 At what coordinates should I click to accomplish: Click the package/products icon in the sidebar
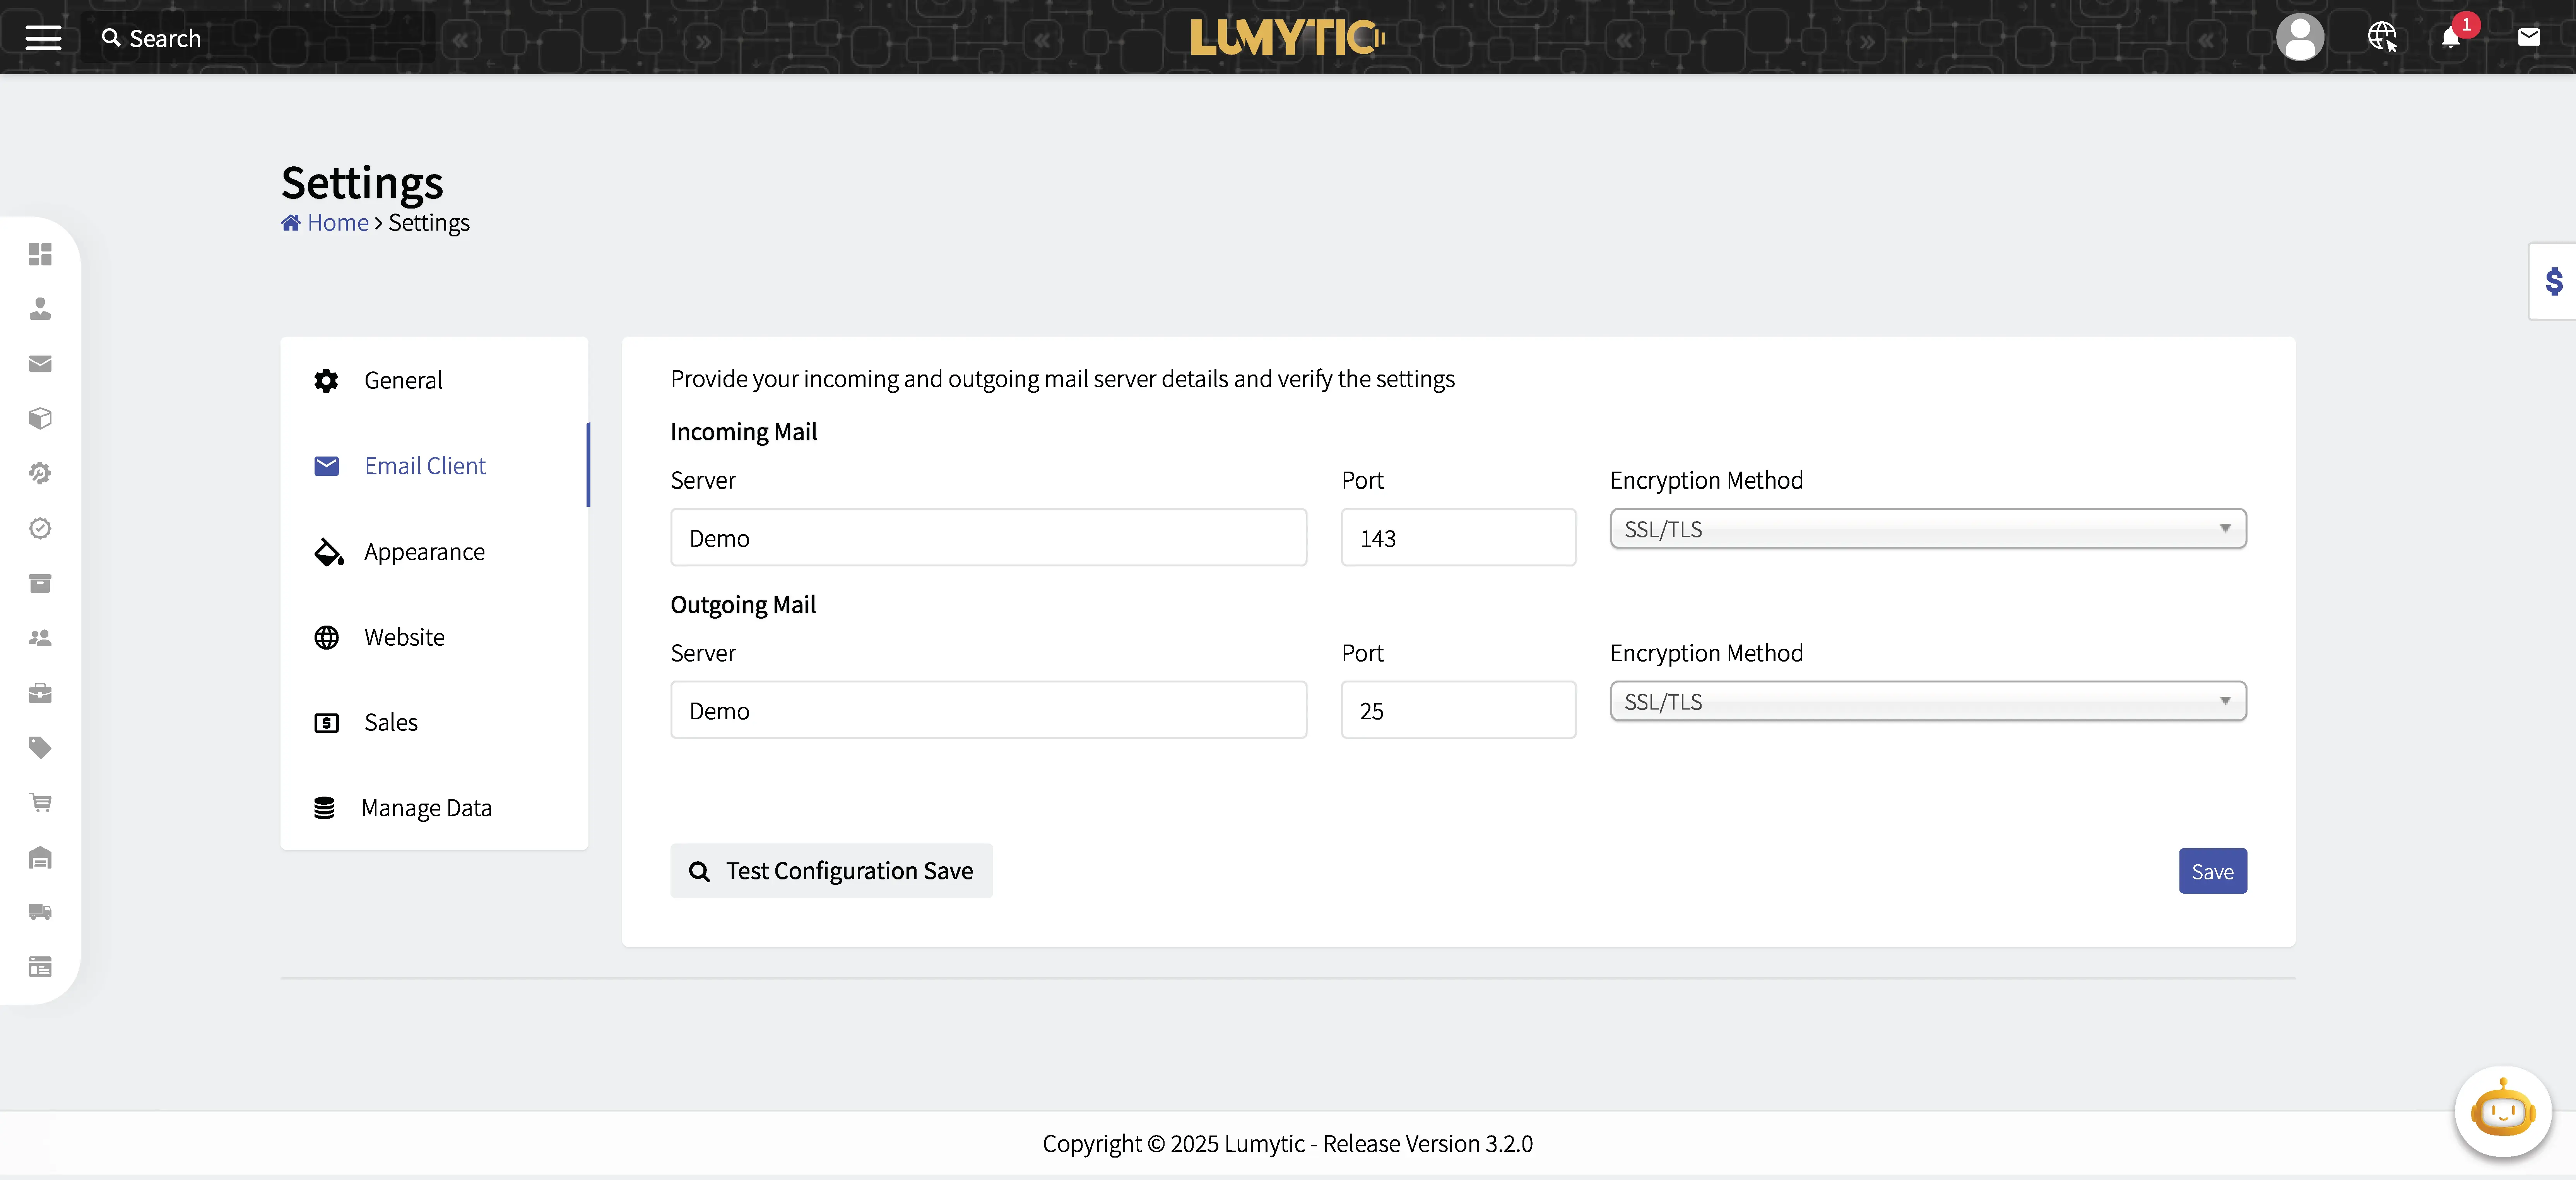[x=40, y=418]
